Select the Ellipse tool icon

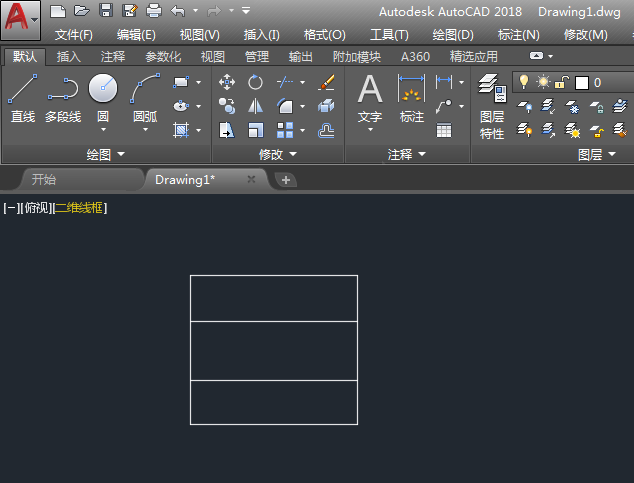click(181, 106)
